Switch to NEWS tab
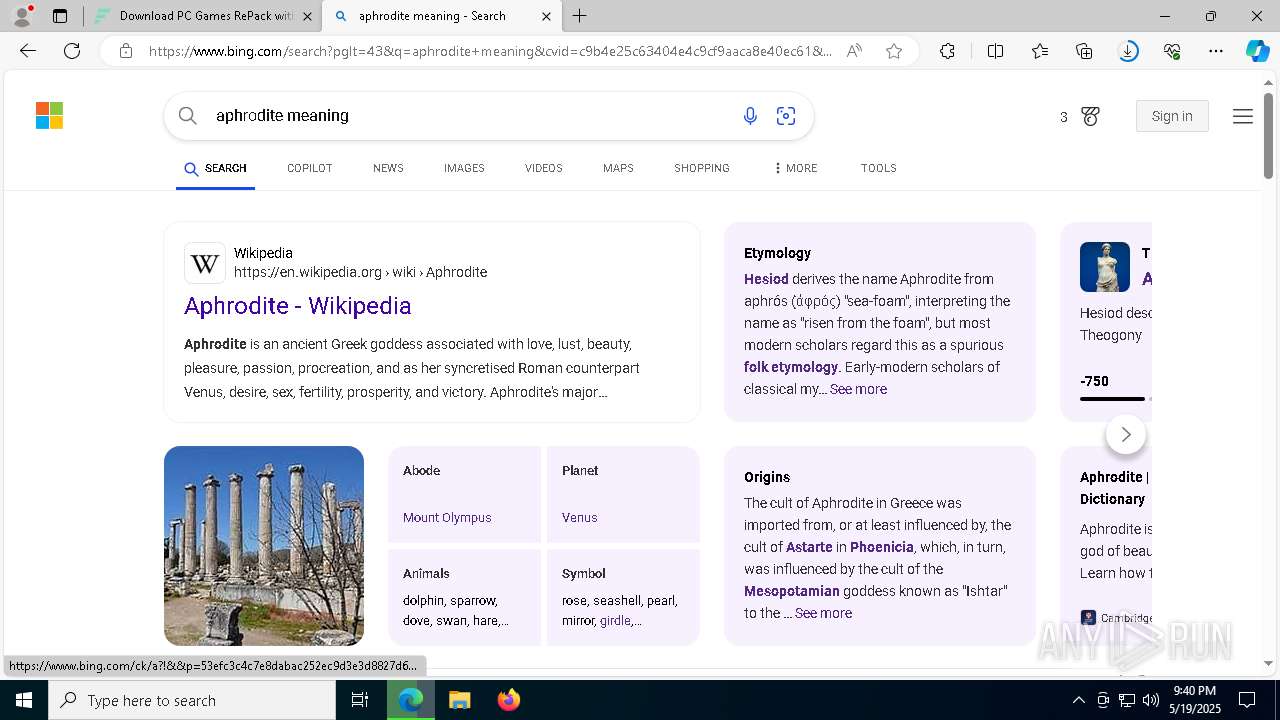 pos(388,168)
